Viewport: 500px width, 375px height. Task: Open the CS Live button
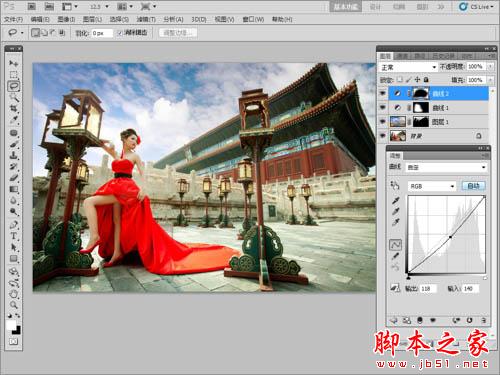[476, 6]
